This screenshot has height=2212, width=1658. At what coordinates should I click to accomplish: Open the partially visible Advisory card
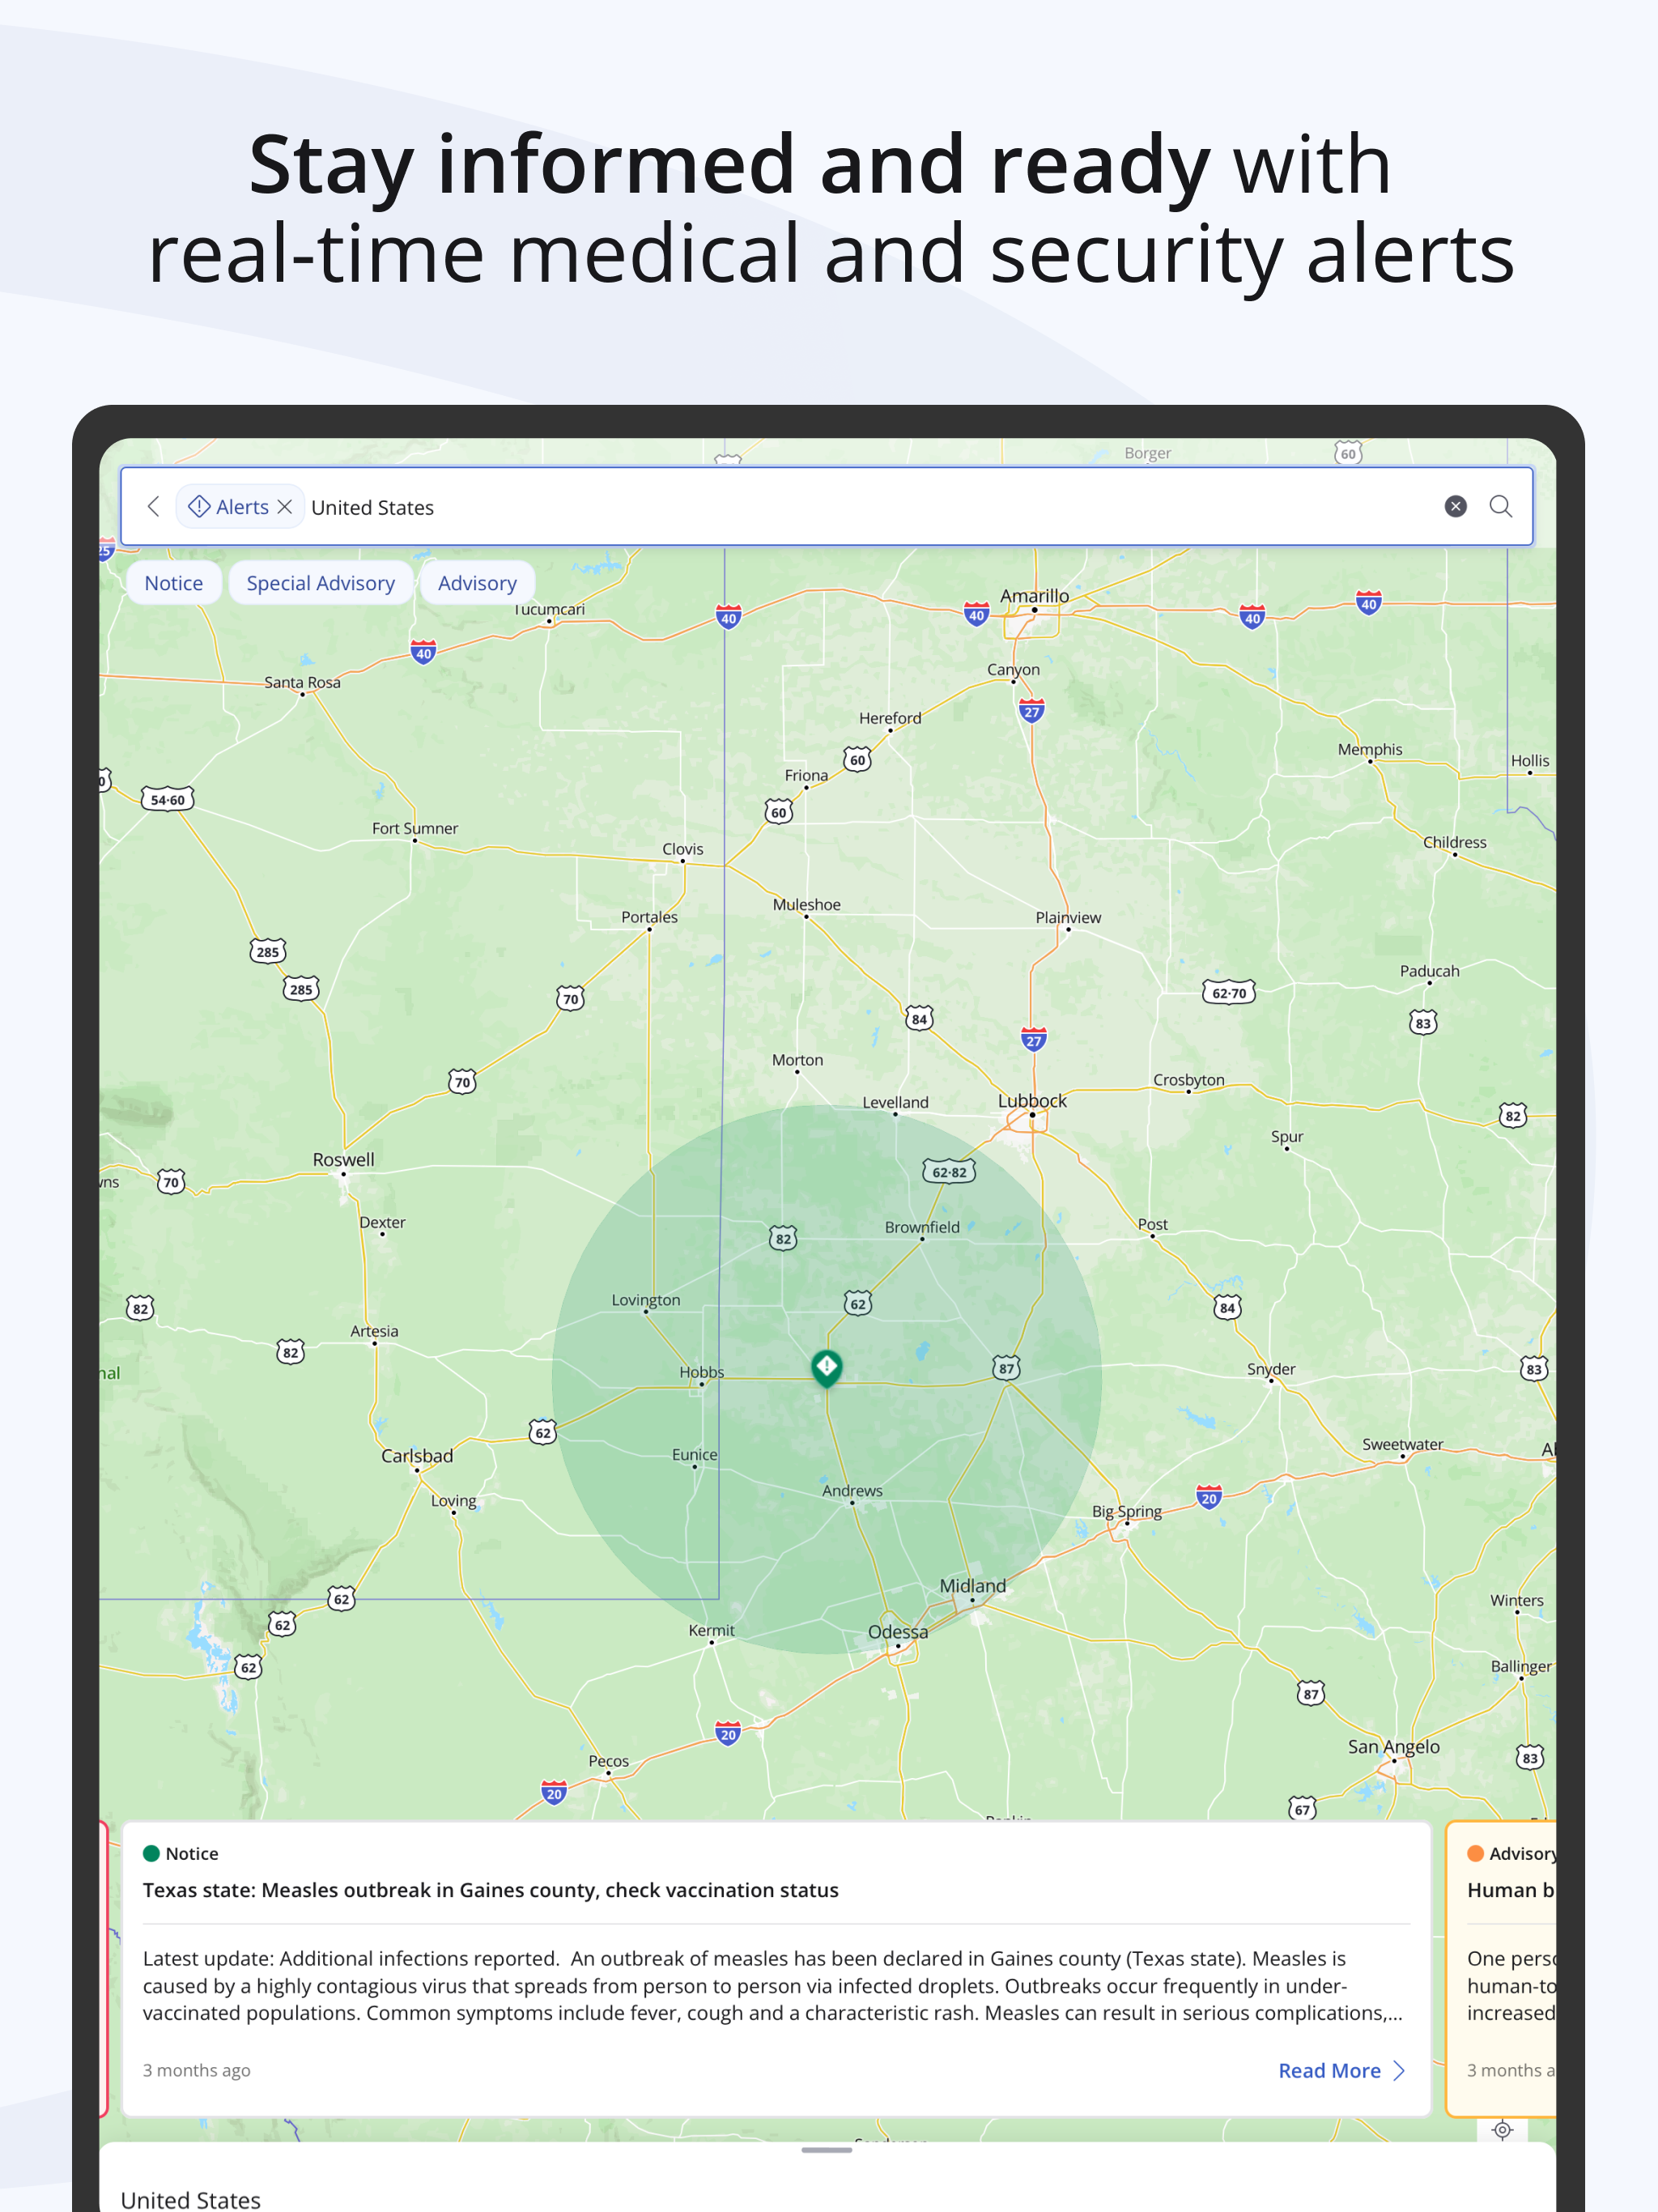[x=1501, y=1968]
